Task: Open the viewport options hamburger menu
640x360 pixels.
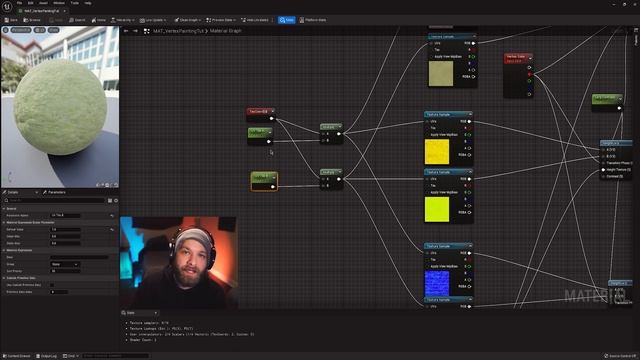Action: (5, 30)
